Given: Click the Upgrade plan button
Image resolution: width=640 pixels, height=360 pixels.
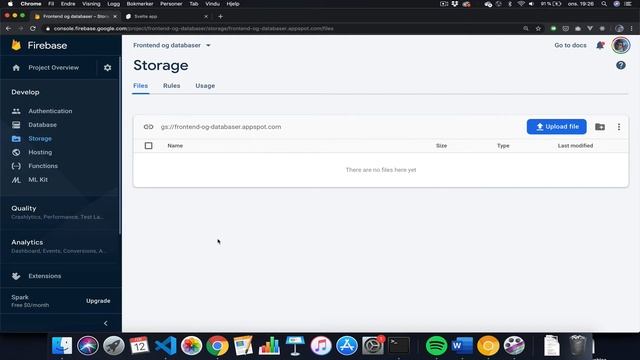Looking at the screenshot, I should coord(98,301).
